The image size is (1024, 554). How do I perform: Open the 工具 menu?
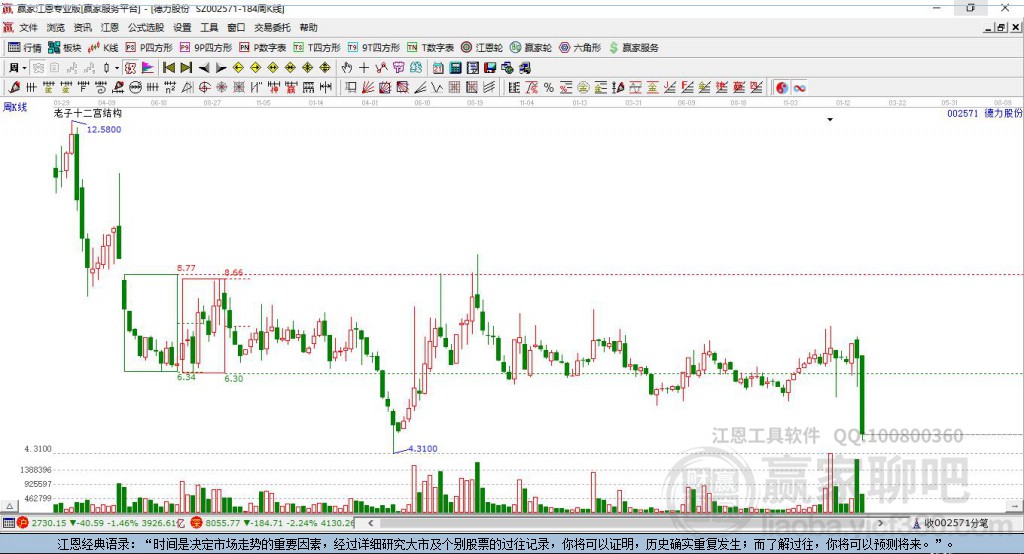pyautogui.click(x=209, y=27)
